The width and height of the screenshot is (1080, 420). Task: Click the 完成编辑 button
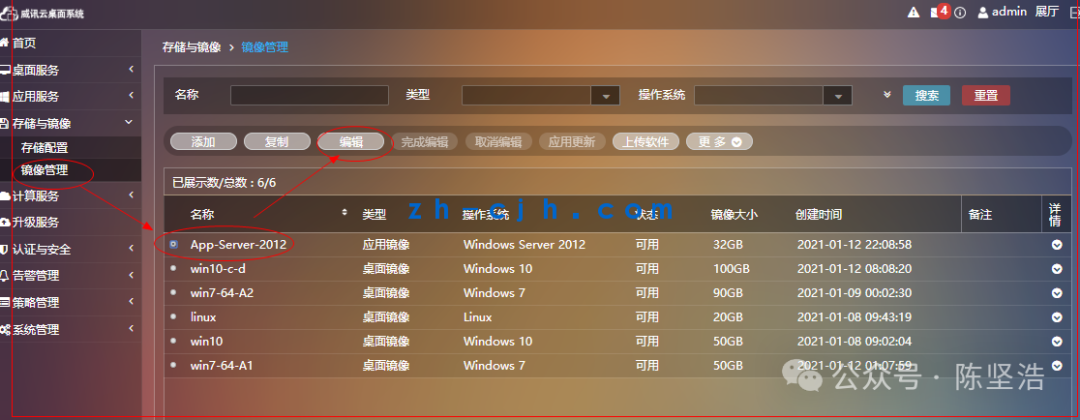[x=425, y=142]
